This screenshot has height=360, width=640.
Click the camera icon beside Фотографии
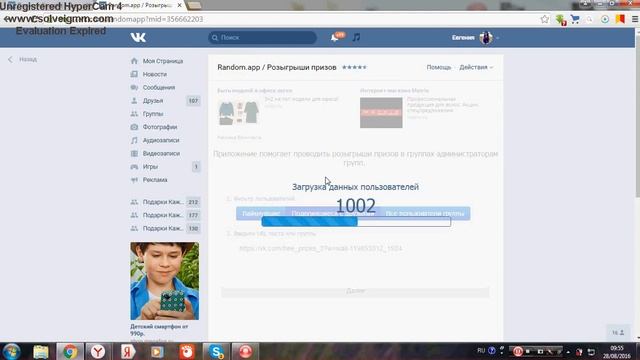(134, 127)
